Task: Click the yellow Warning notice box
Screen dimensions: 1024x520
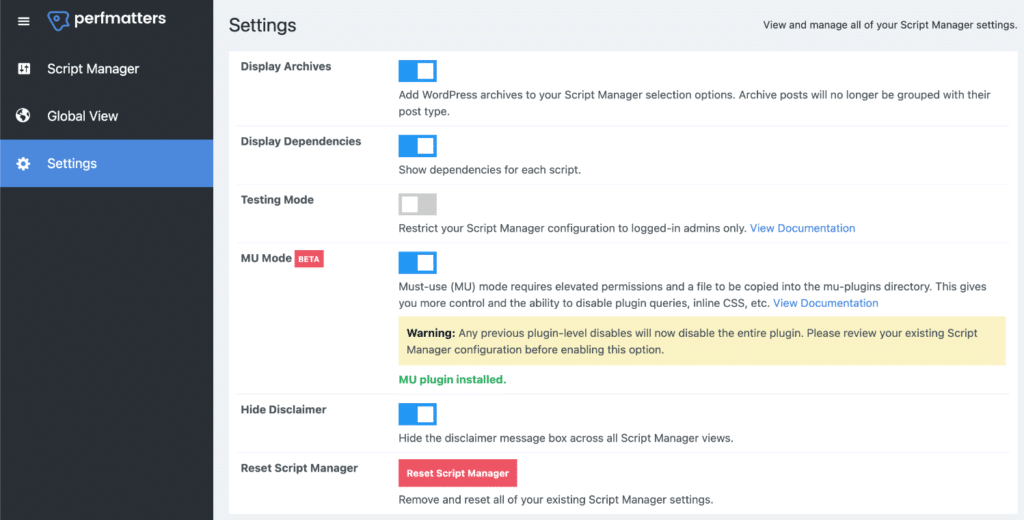Action: coord(701,341)
